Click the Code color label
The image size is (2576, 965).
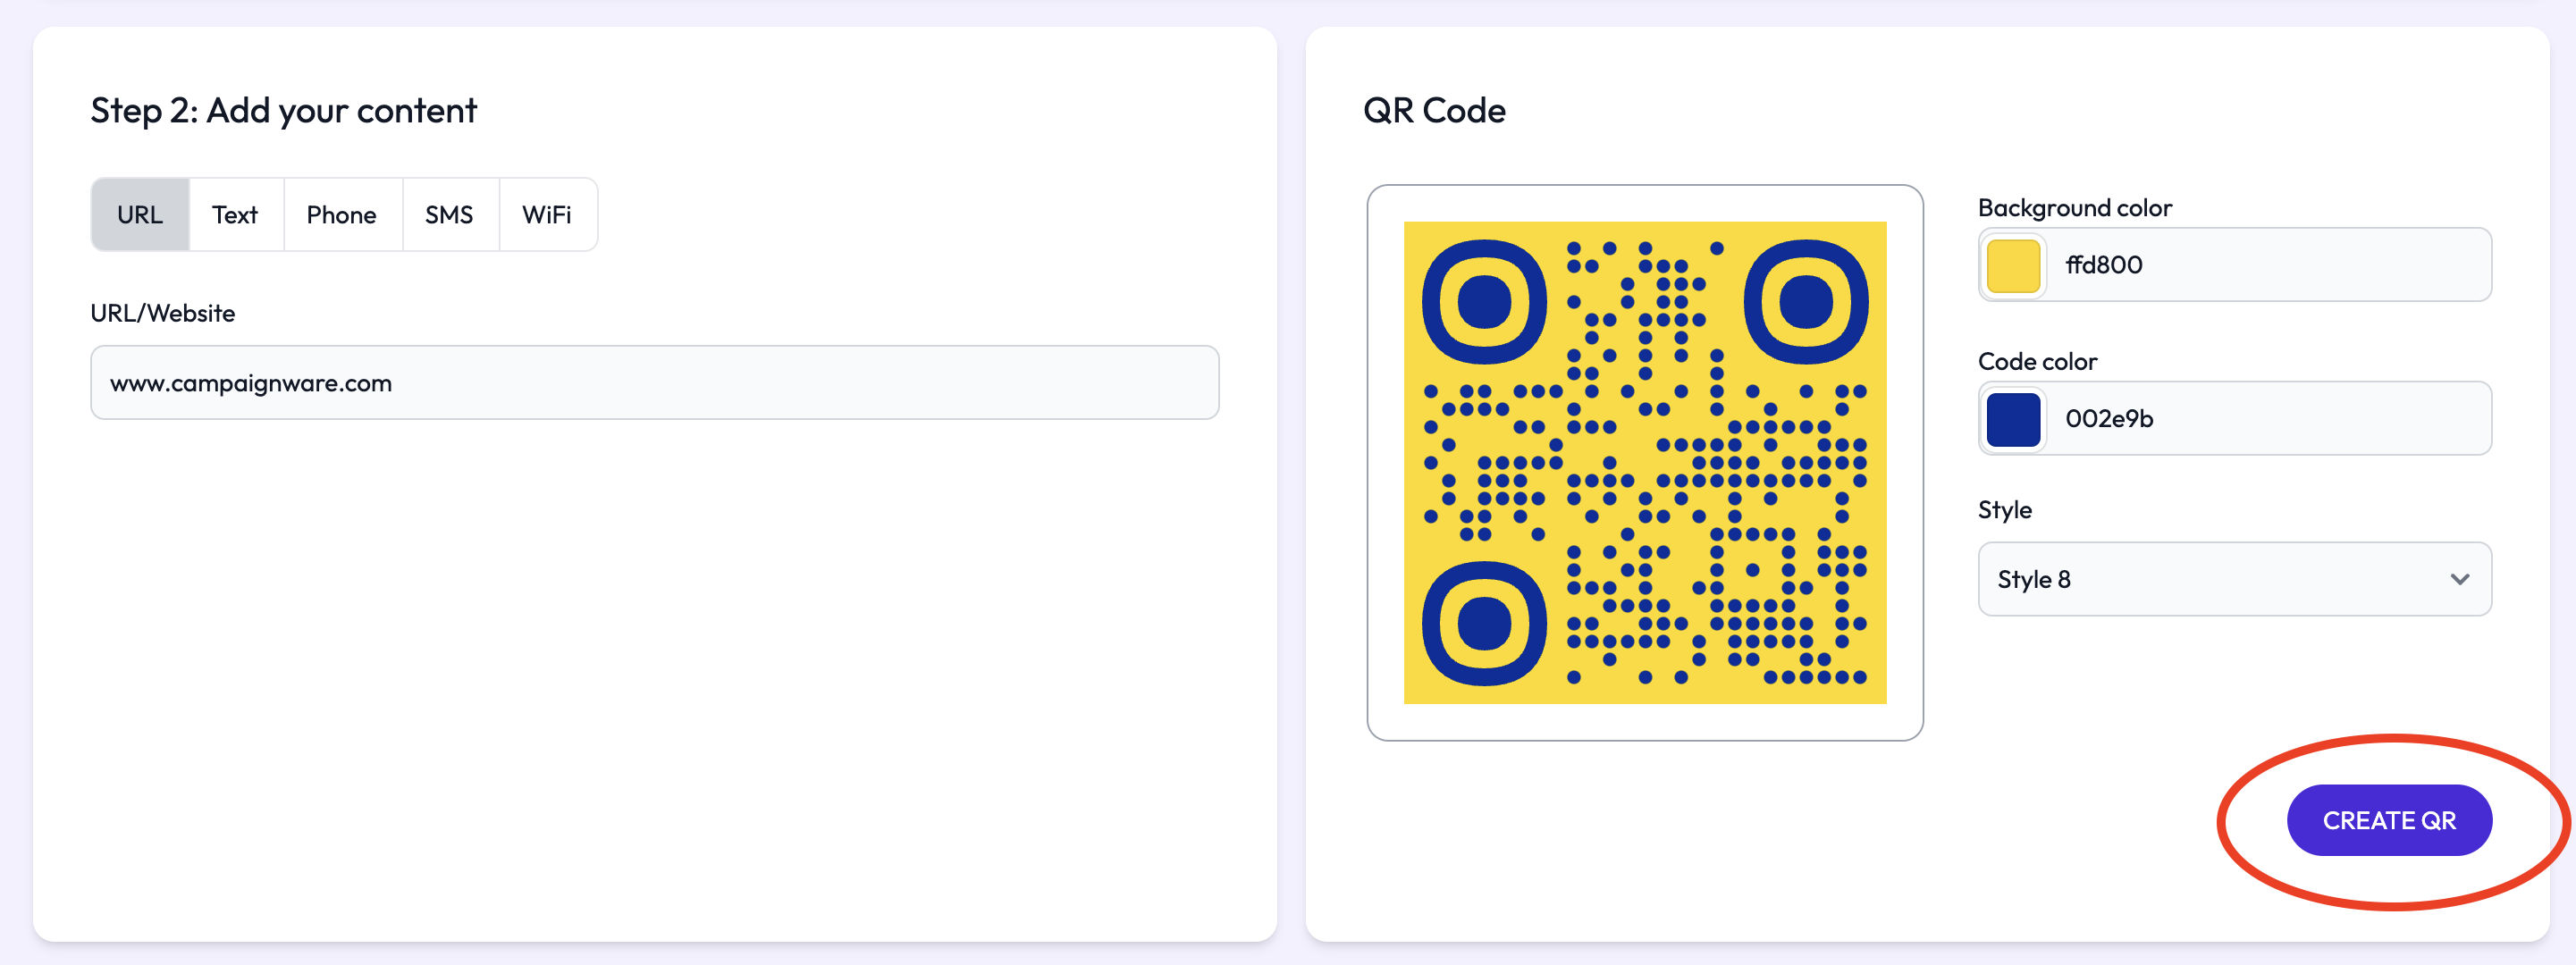coord(2037,361)
